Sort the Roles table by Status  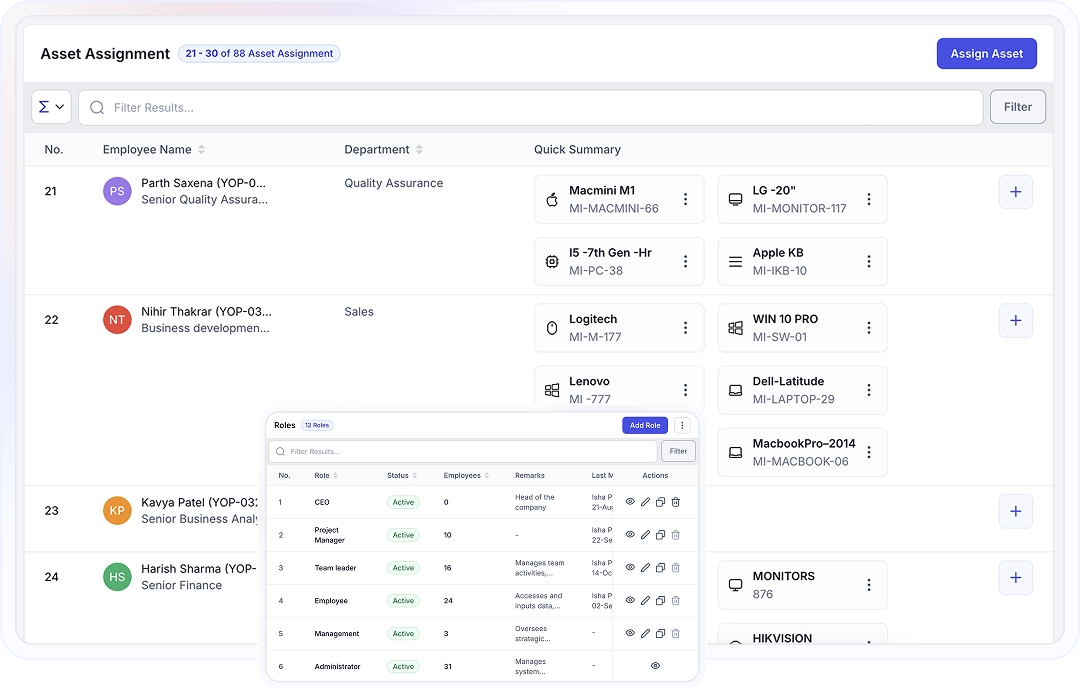[416, 475]
